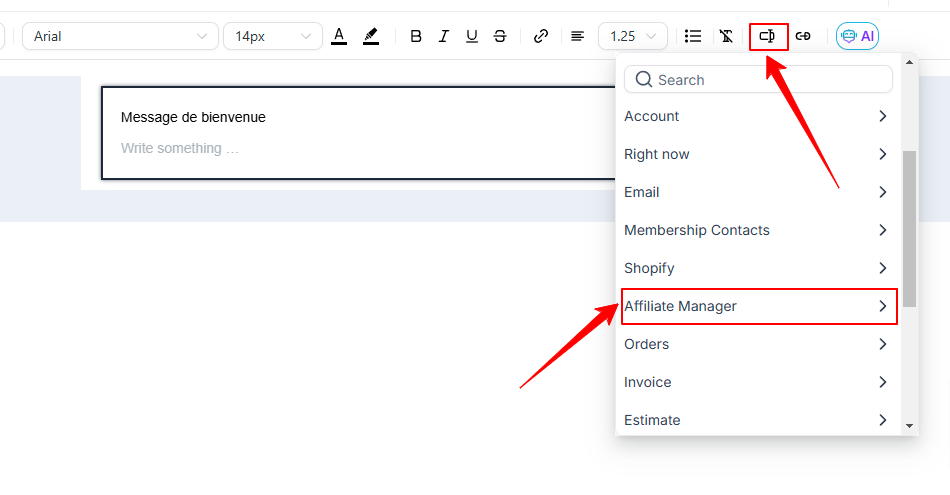Insert a hyperlink with the link icon
Image resolution: width=950 pixels, height=495 pixels.
540,36
